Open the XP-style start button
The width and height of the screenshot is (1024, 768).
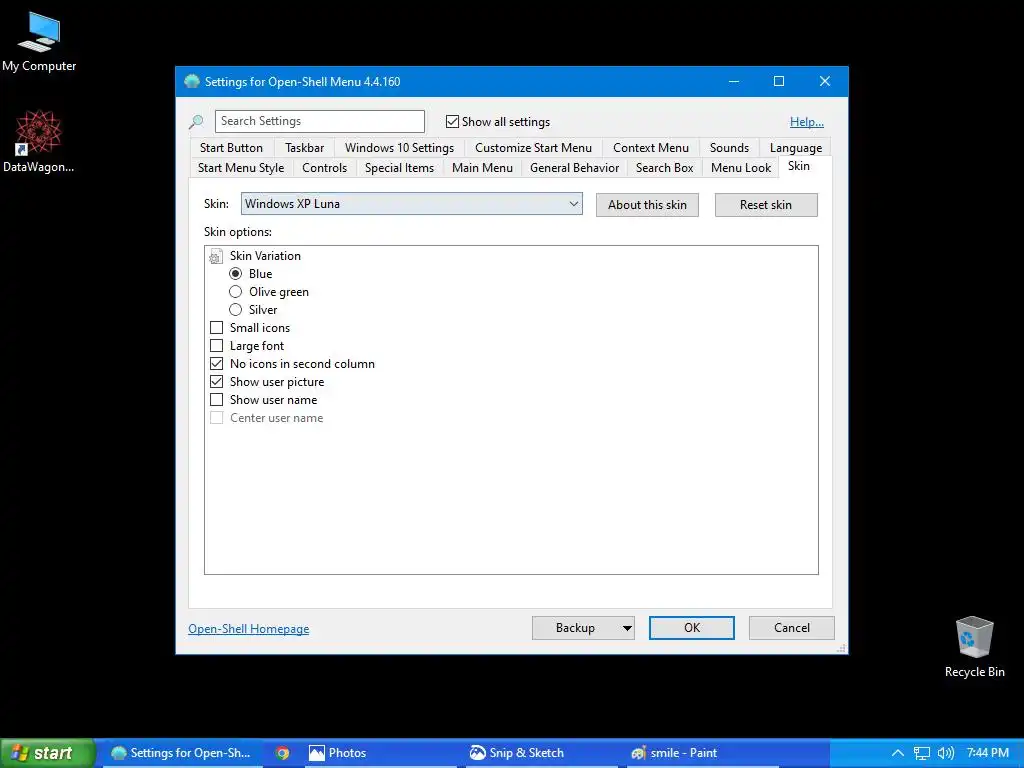48,753
